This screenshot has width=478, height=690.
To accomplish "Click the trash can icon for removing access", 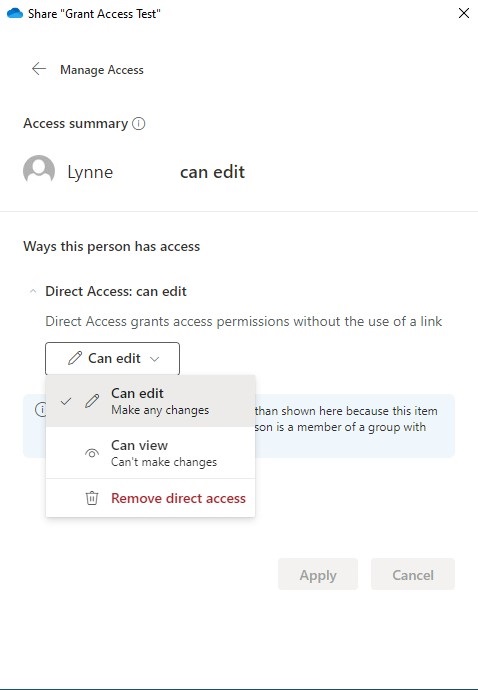I will (92, 498).
